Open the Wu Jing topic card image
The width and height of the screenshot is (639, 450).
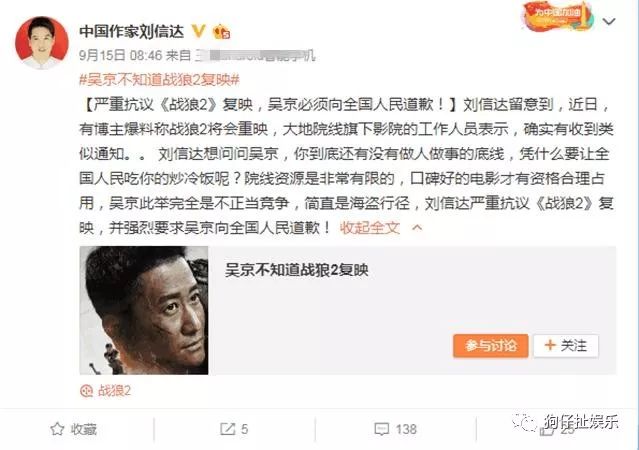tap(144, 310)
